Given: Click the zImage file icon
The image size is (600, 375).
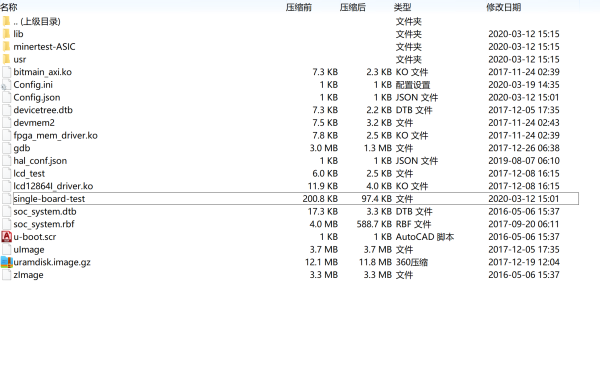Looking at the screenshot, I should pos(6,274).
